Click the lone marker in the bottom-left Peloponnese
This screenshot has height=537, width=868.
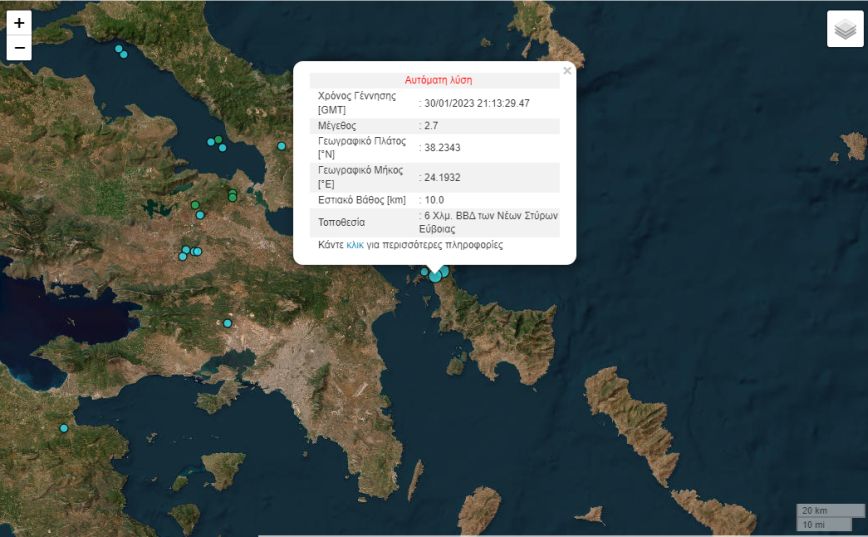pyautogui.click(x=64, y=428)
